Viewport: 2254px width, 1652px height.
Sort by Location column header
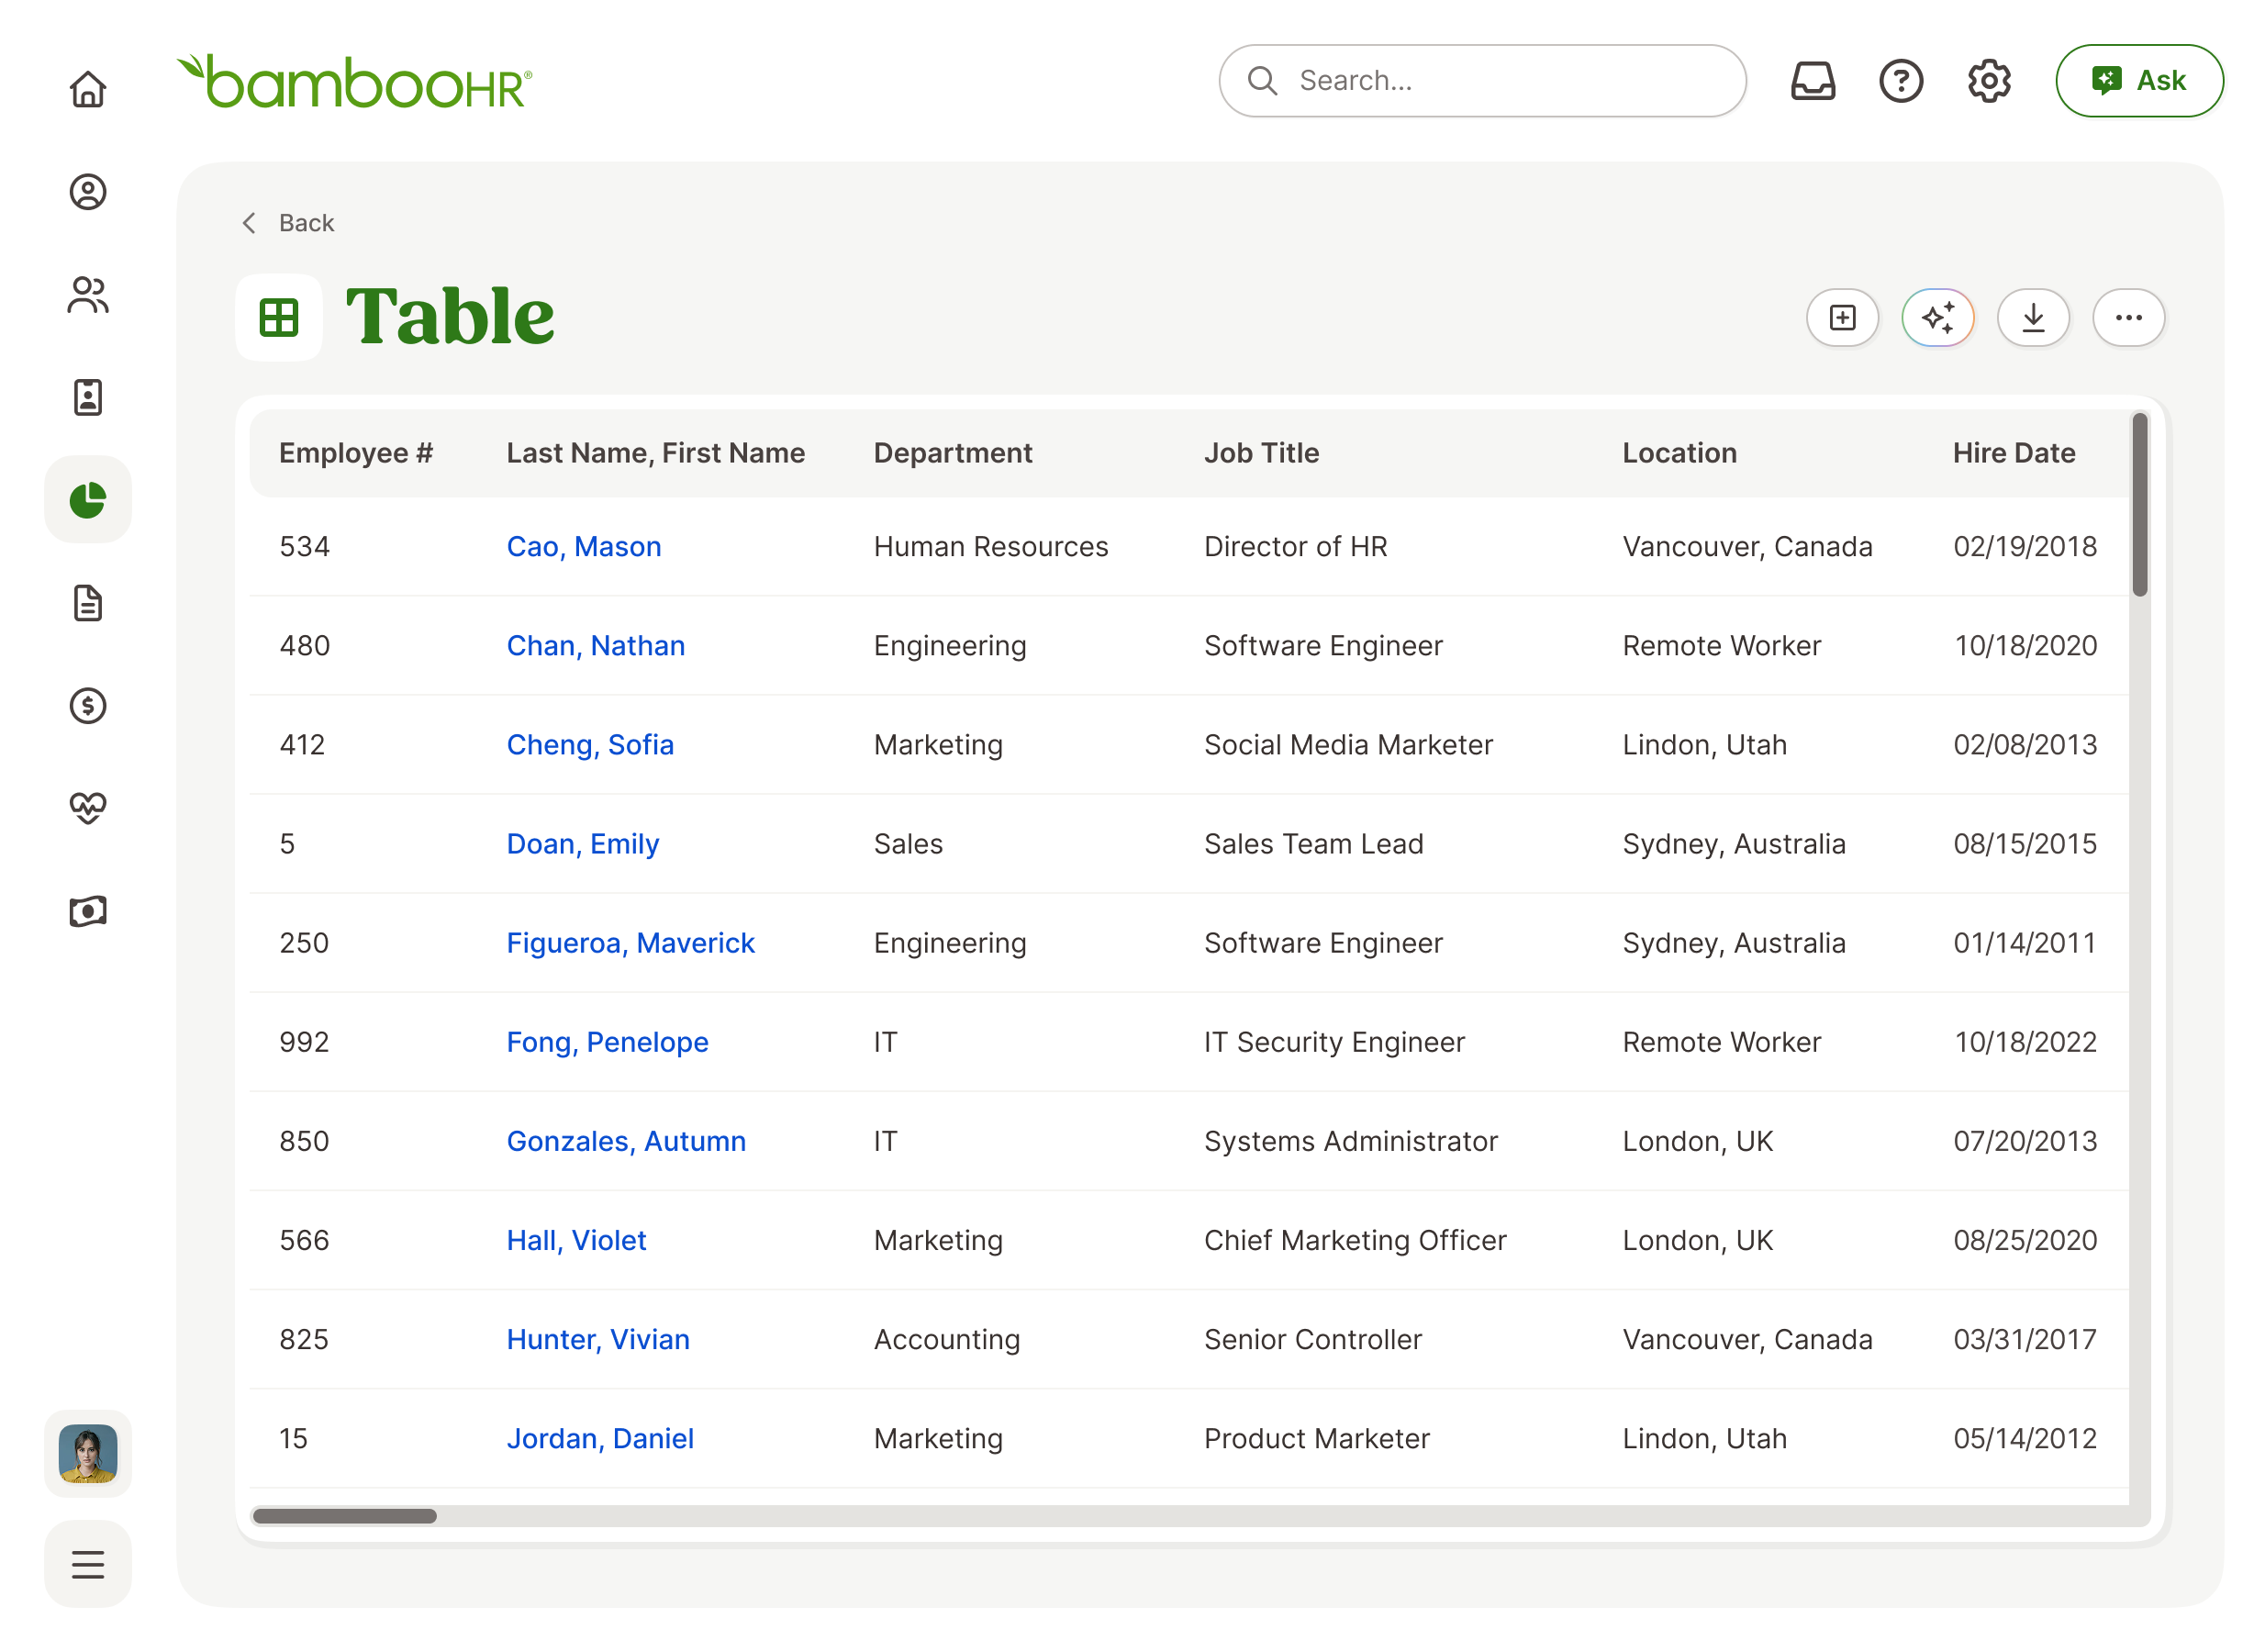tap(1679, 453)
